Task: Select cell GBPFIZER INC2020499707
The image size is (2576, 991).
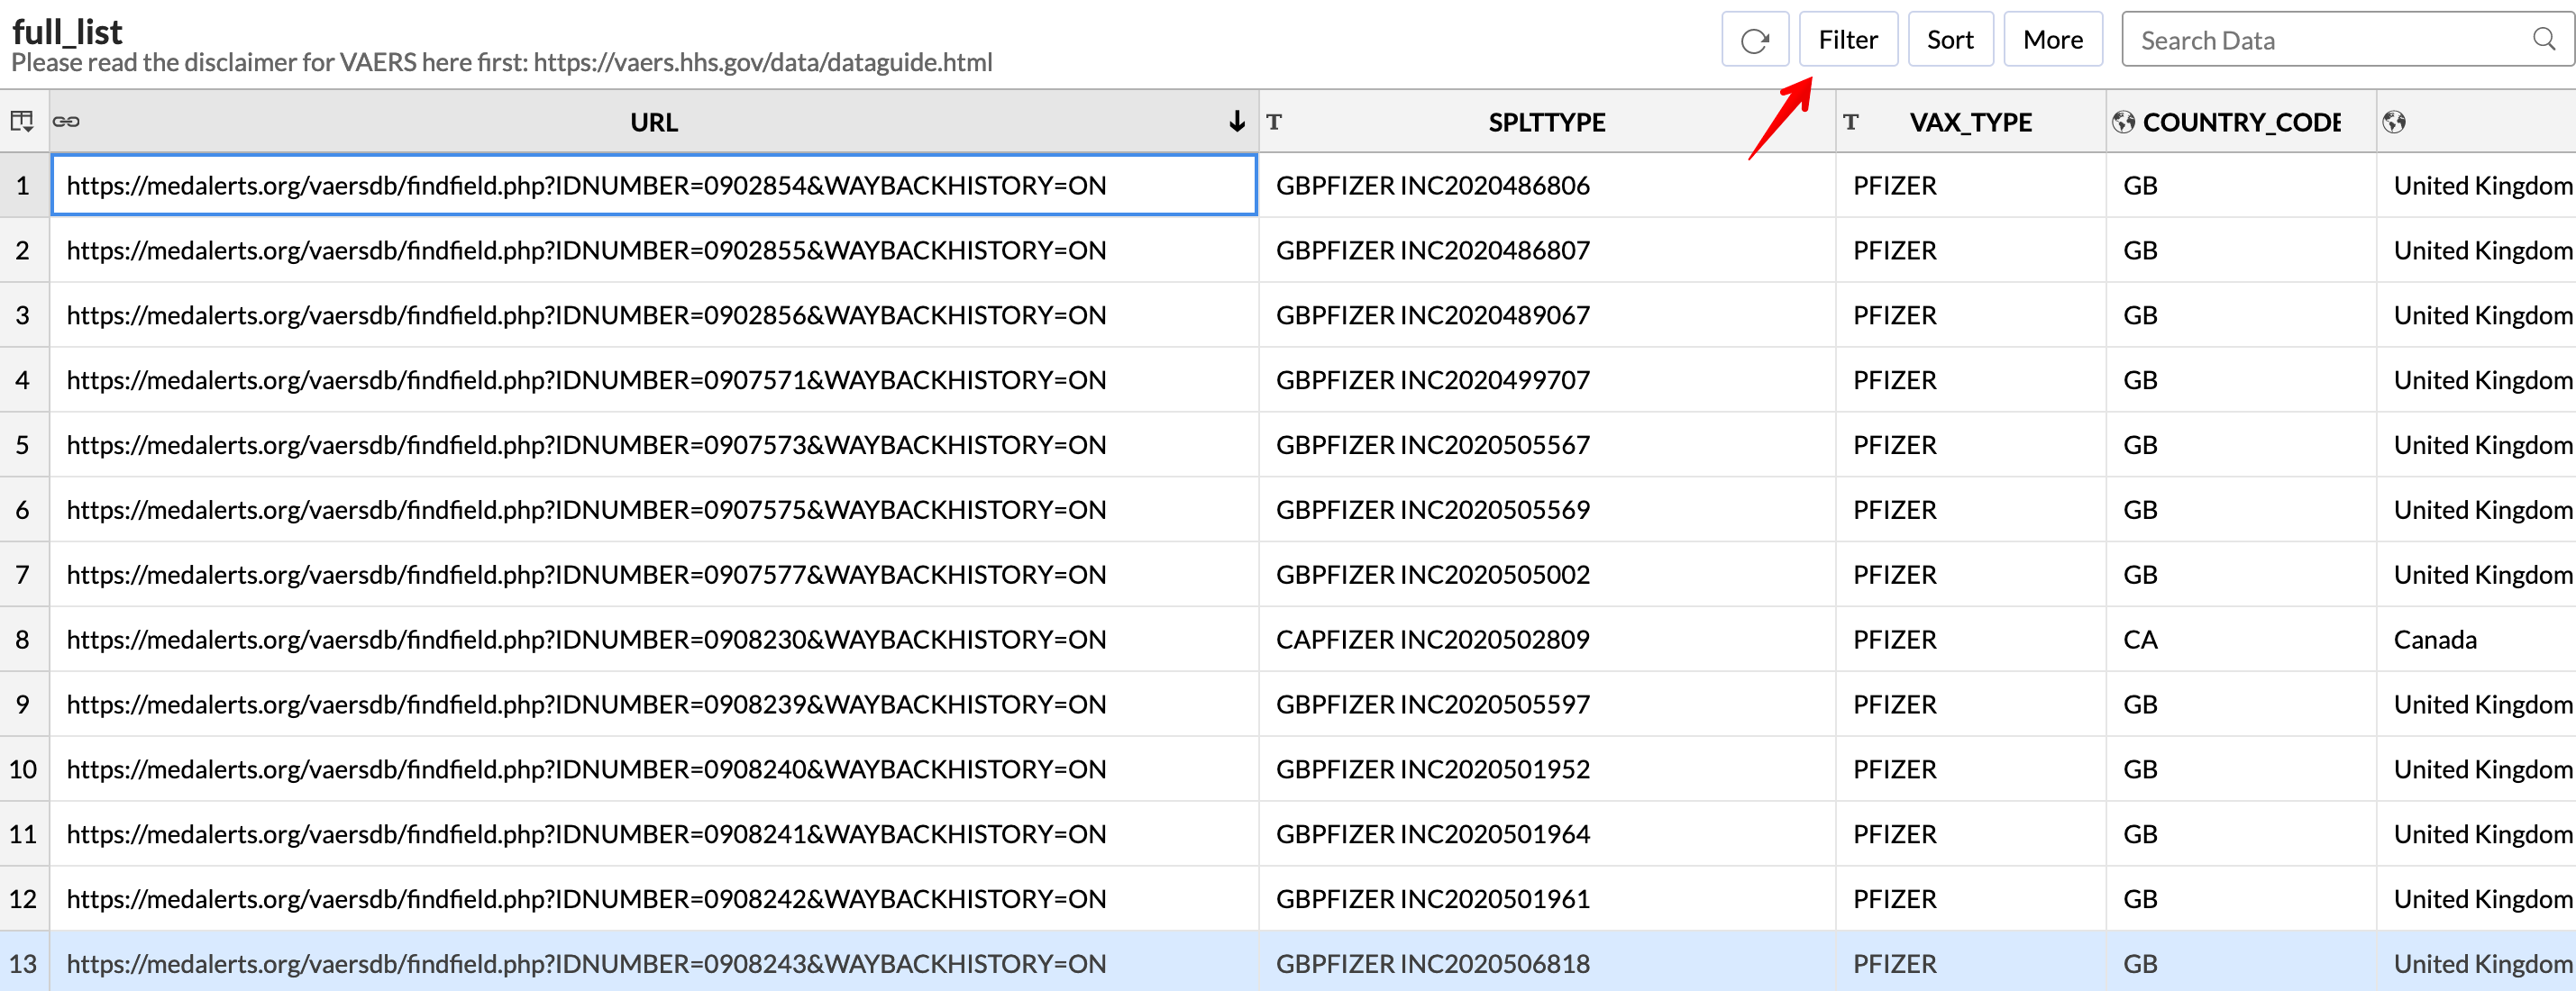Action: point(1547,380)
